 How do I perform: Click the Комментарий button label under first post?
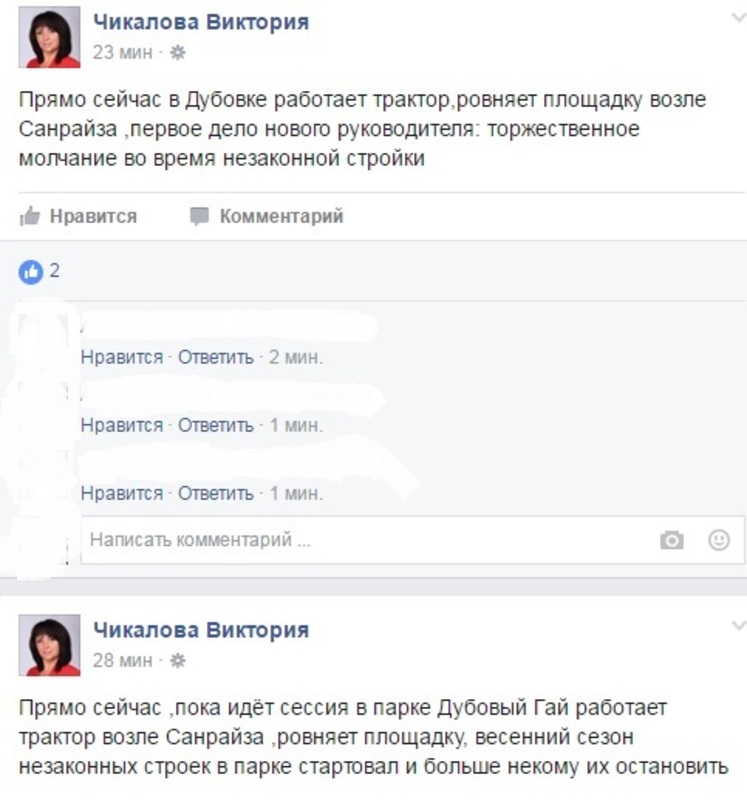click(x=282, y=216)
